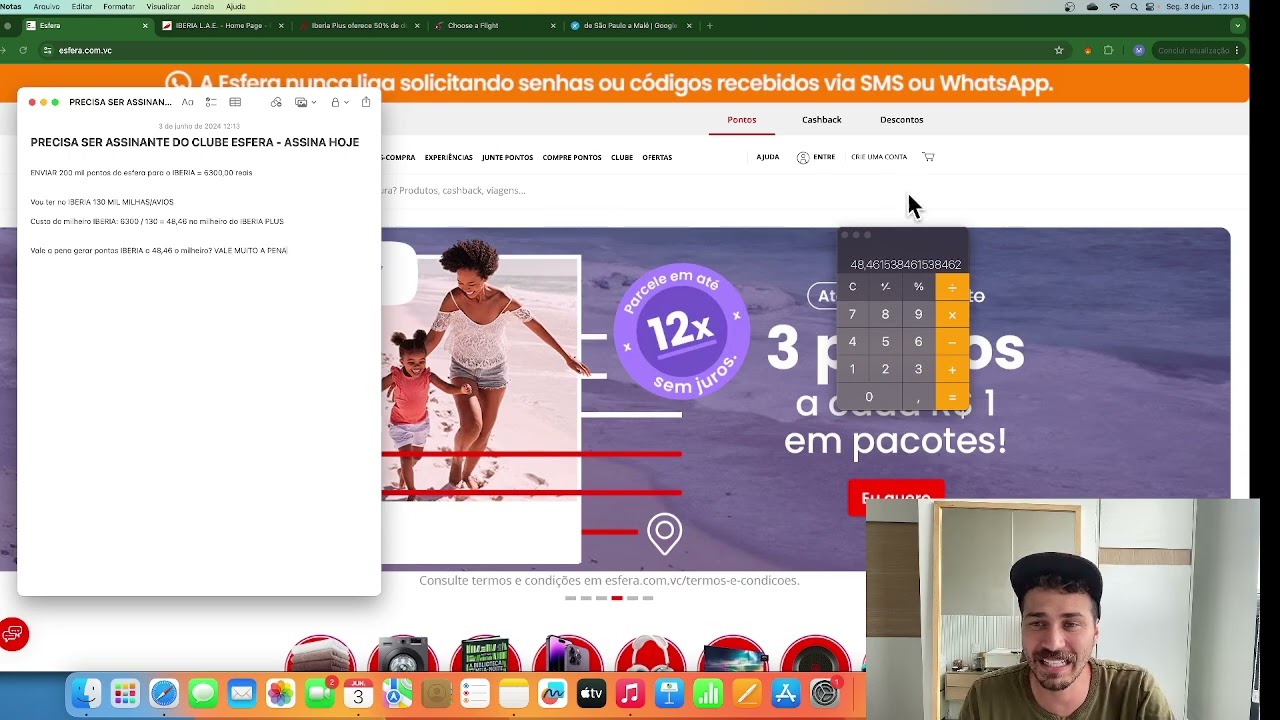Open Music from the Dock
1280x720 pixels.
tap(630, 693)
